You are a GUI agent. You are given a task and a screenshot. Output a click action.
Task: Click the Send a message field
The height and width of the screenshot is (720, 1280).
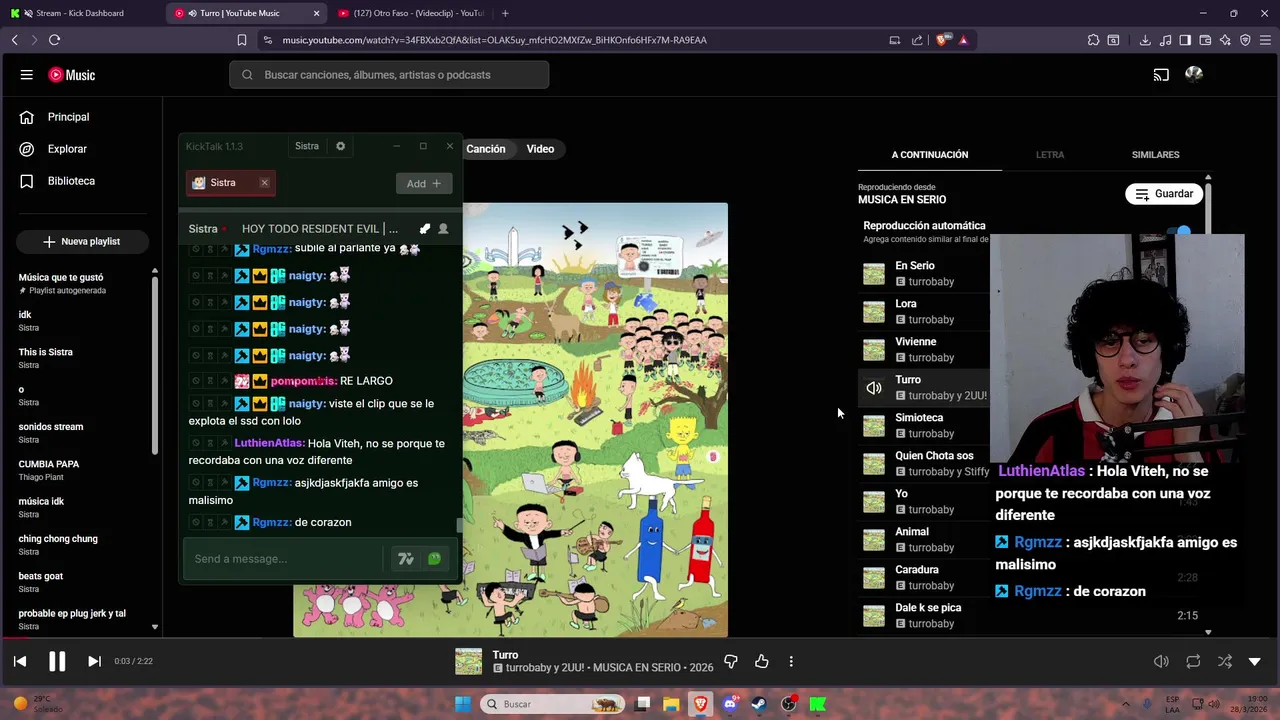(283, 559)
